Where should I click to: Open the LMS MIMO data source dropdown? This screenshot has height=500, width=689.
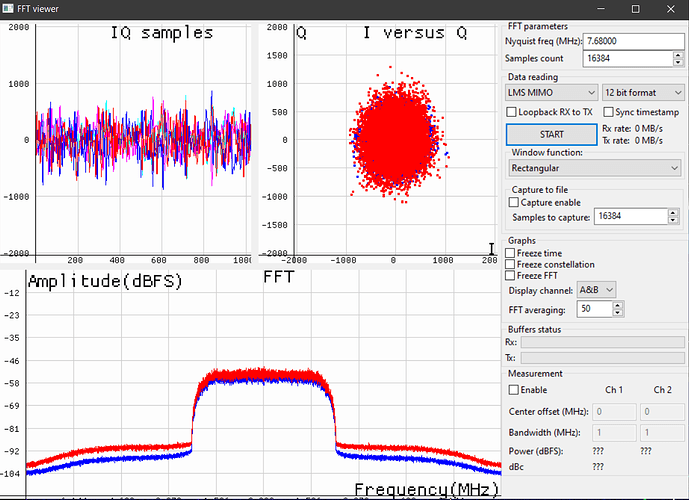pos(551,92)
